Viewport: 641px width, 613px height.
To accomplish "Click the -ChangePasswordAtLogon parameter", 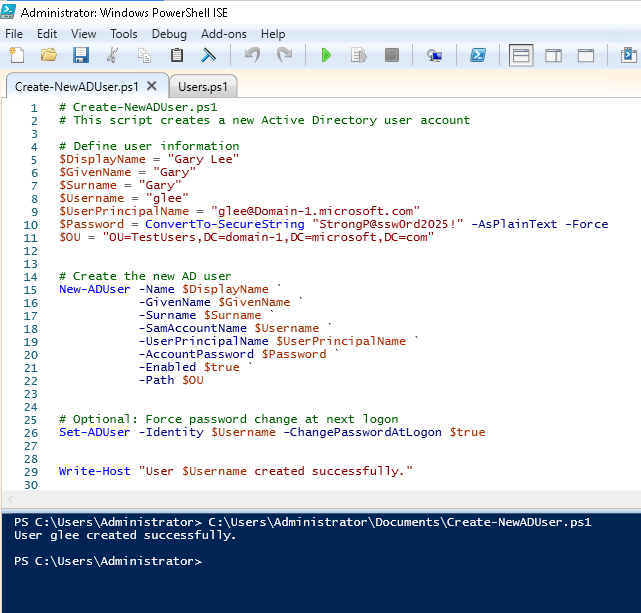I will 363,432.
